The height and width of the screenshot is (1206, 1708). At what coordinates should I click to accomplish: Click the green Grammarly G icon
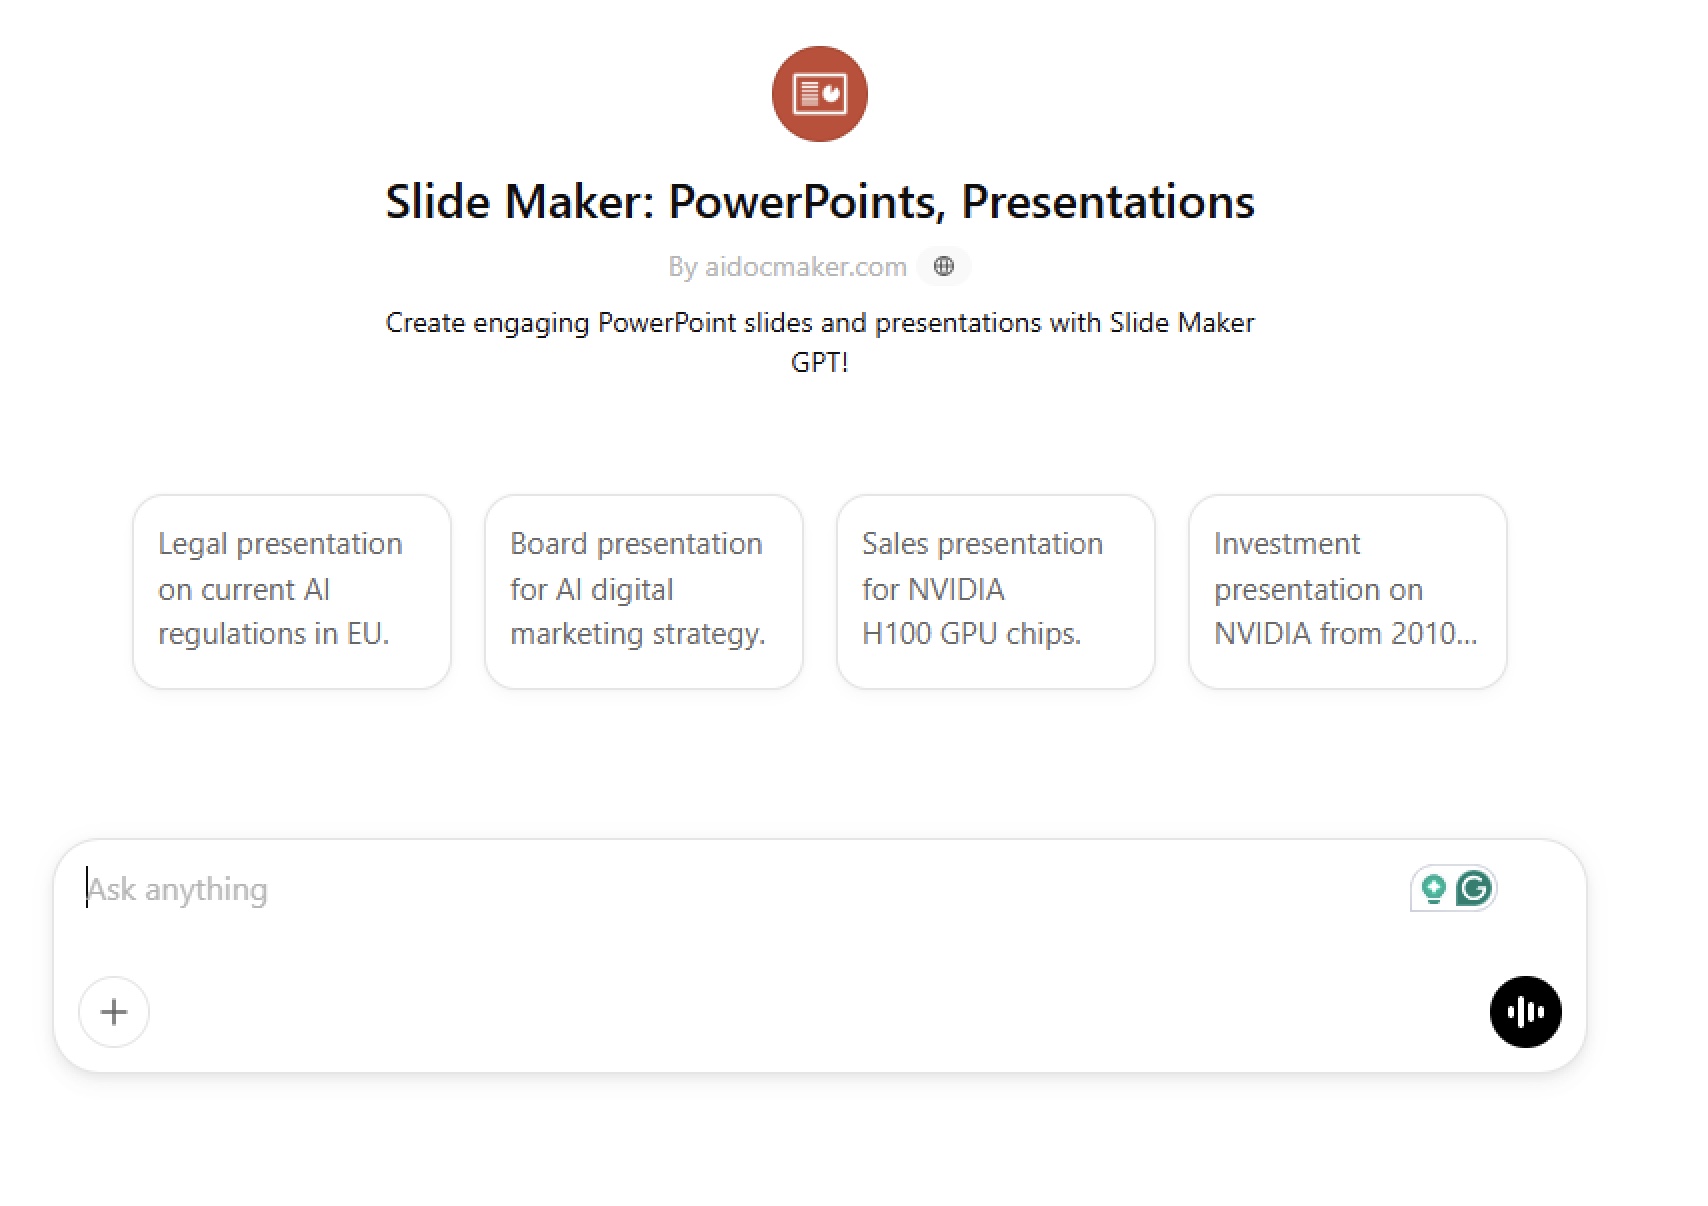click(x=1474, y=888)
